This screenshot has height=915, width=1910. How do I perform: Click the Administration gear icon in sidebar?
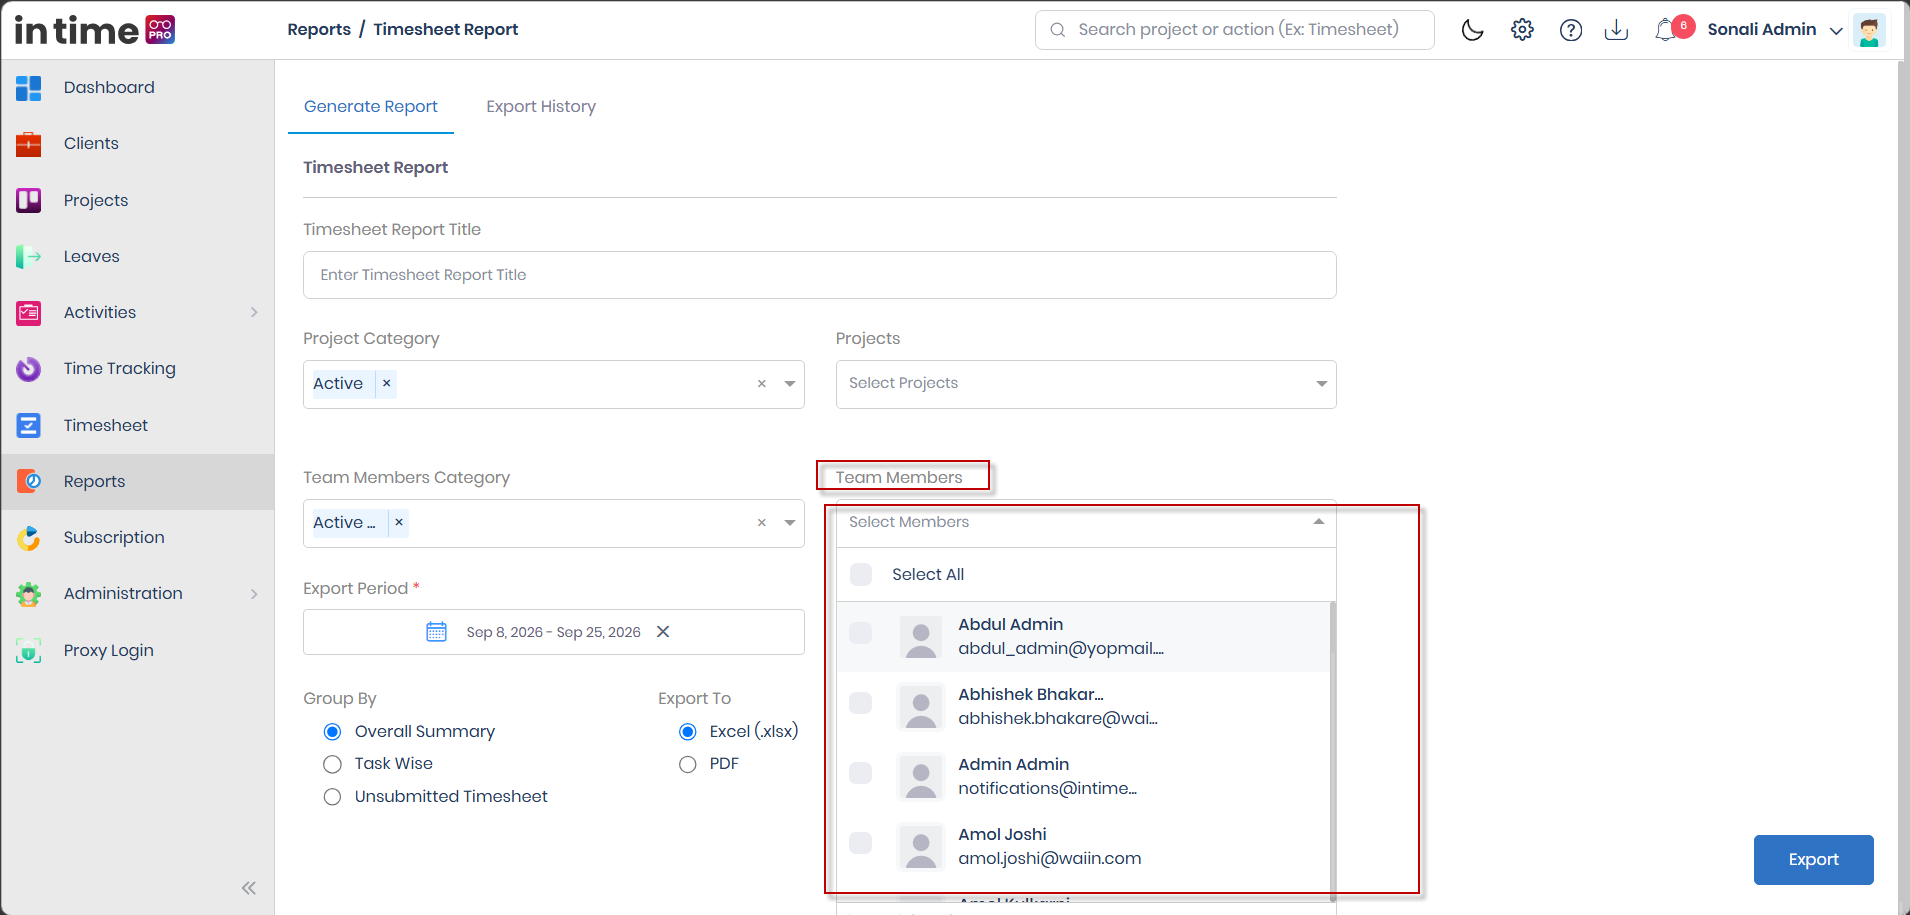29,594
